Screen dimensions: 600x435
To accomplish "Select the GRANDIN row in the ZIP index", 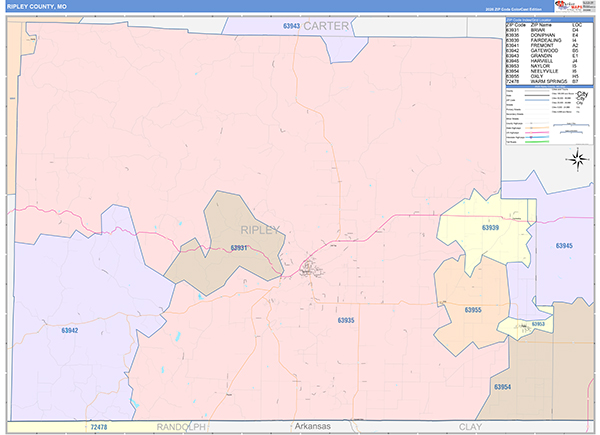I will click(x=543, y=56).
